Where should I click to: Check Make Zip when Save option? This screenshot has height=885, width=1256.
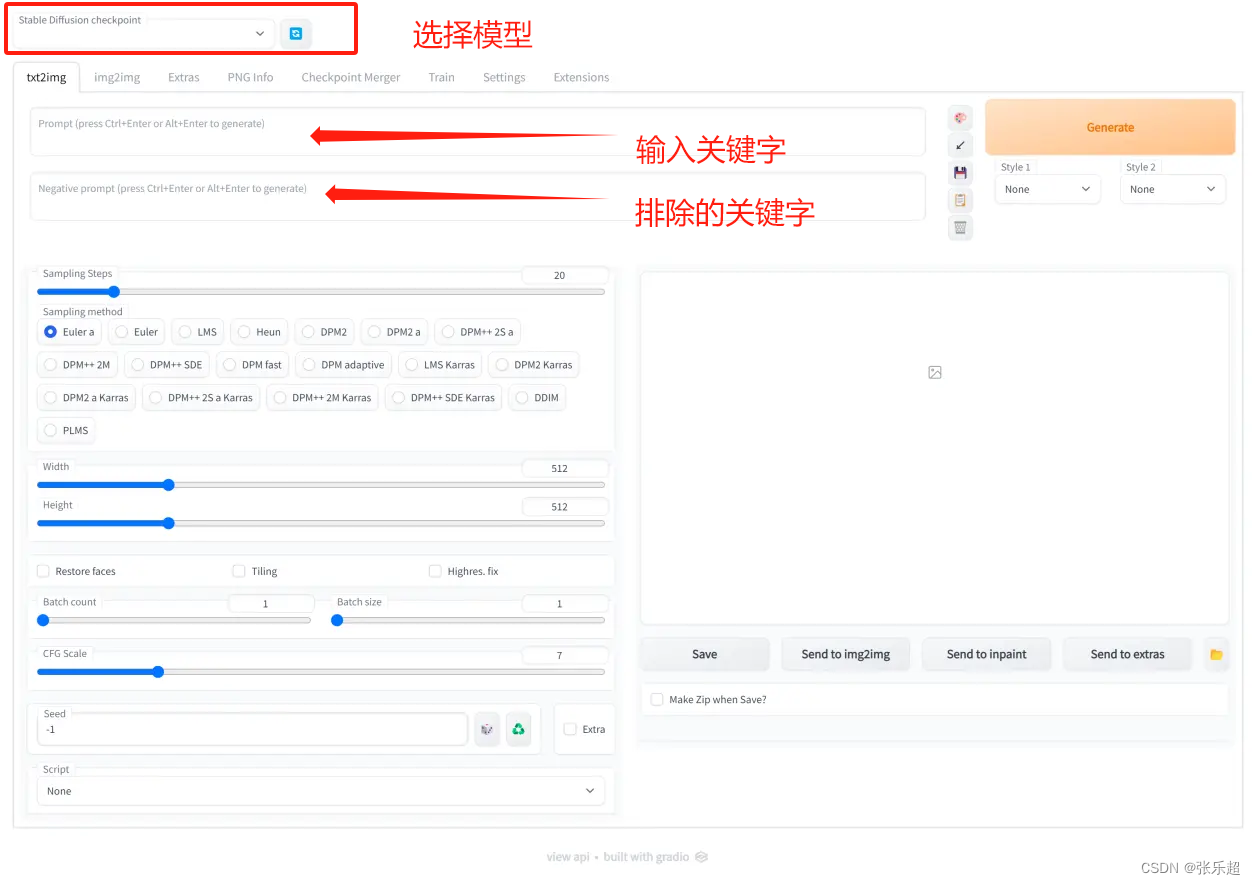point(657,699)
